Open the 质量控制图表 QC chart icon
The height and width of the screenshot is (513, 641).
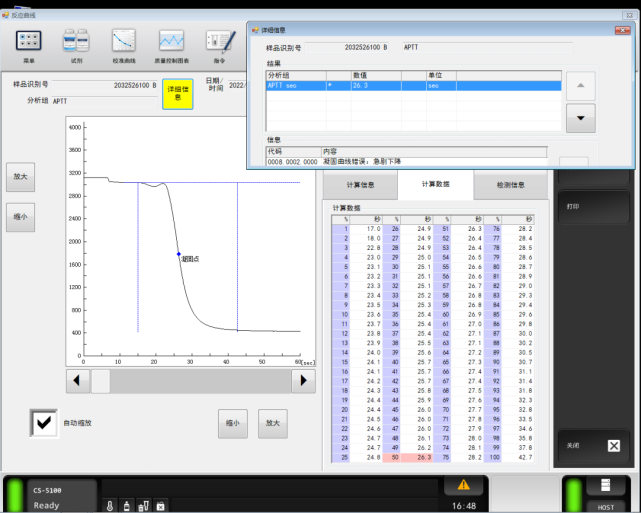click(171, 40)
